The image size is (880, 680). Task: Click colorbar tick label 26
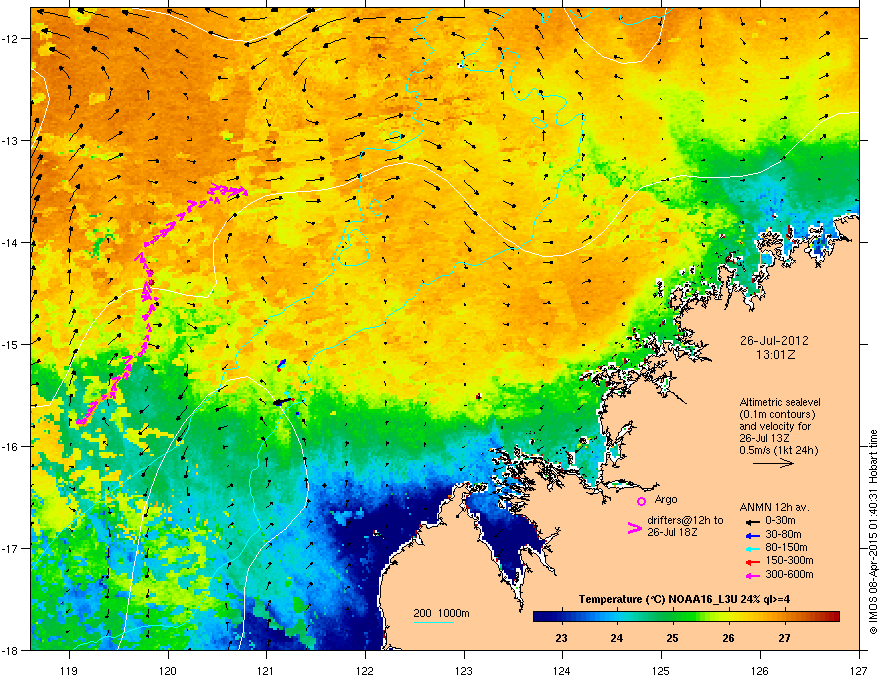coord(728,638)
